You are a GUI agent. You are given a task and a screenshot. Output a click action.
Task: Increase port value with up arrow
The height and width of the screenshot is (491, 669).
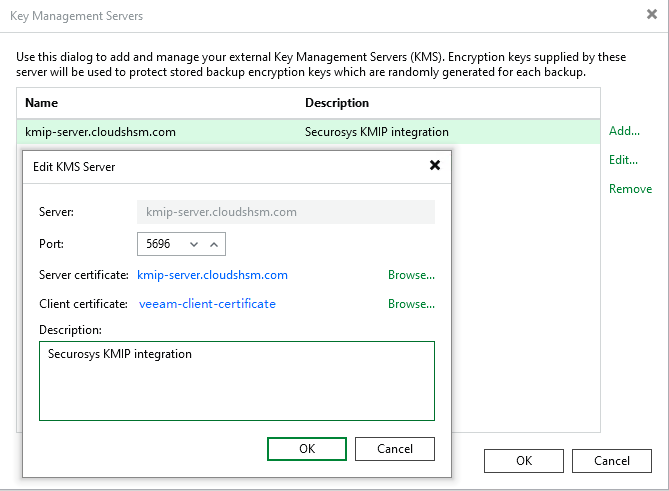214,244
